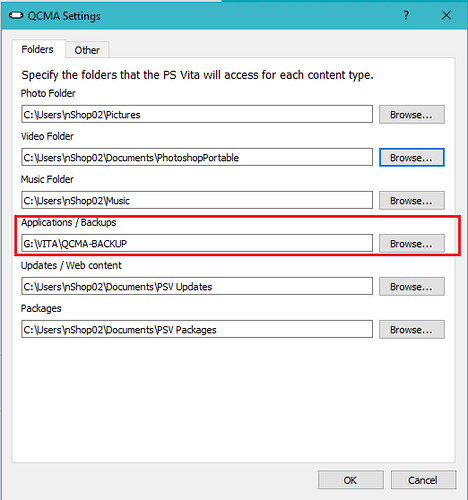Click the Music Folder path field
This screenshot has height=500, width=468.
tap(197, 200)
